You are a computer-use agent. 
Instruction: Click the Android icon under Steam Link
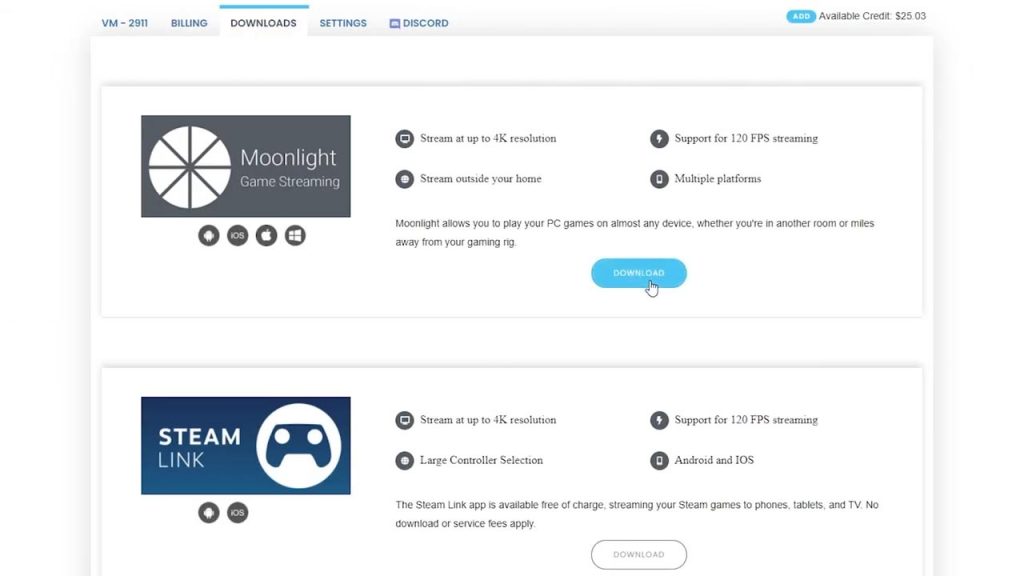tap(208, 513)
